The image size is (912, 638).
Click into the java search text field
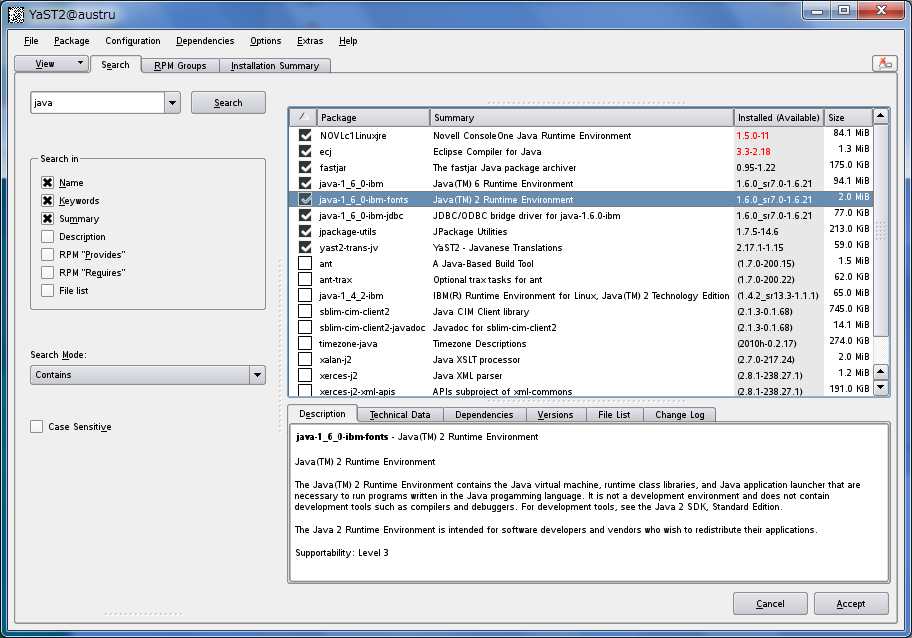coord(98,103)
